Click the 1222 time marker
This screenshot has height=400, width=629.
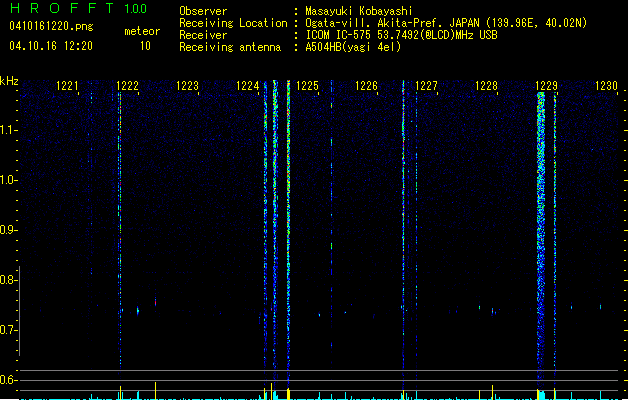point(127,86)
